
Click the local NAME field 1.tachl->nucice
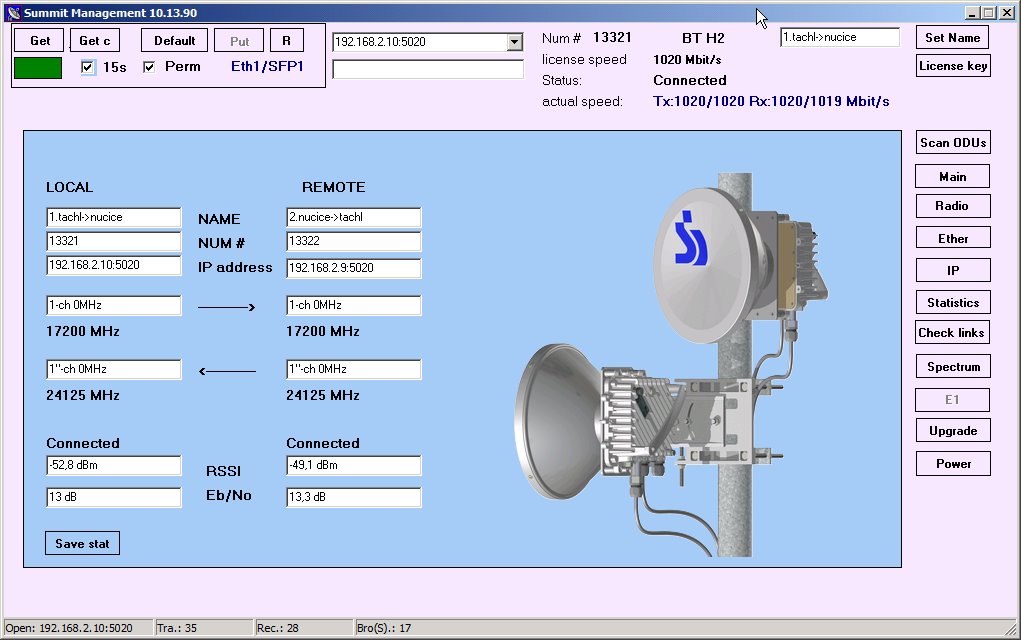pyautogui.click(x=113, y=218)
